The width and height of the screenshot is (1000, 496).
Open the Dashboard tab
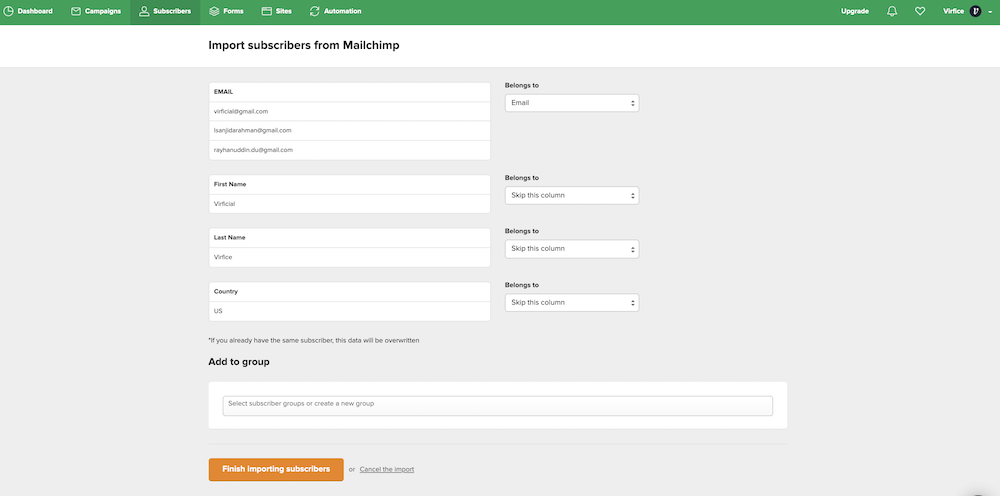pyautogui.click(x=29, y=11)
